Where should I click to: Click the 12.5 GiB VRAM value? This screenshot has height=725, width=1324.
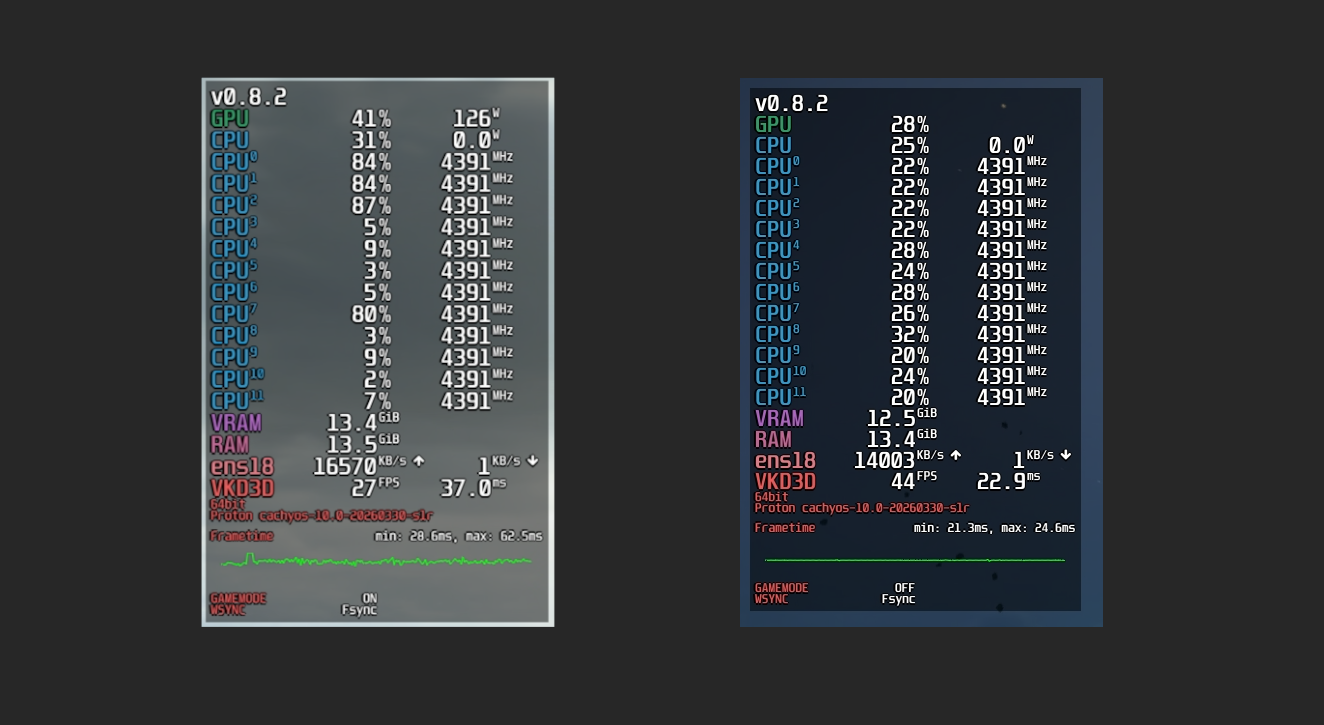902,418
